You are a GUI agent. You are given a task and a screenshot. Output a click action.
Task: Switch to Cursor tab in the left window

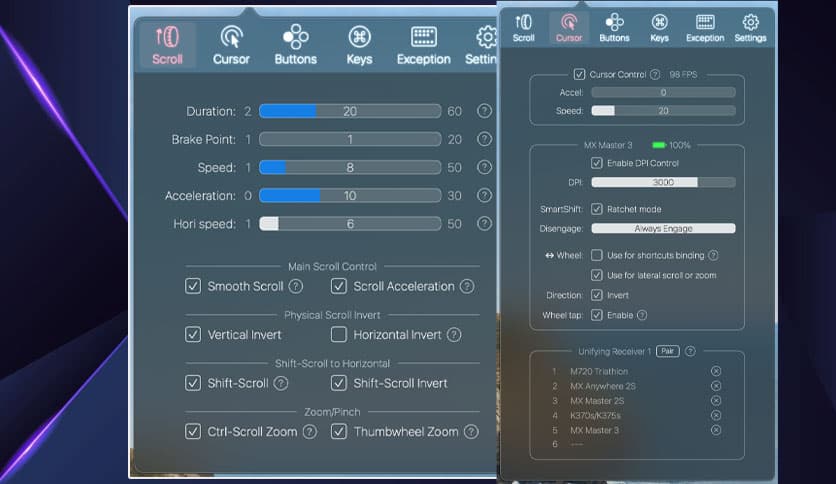(x=231, y=45)
